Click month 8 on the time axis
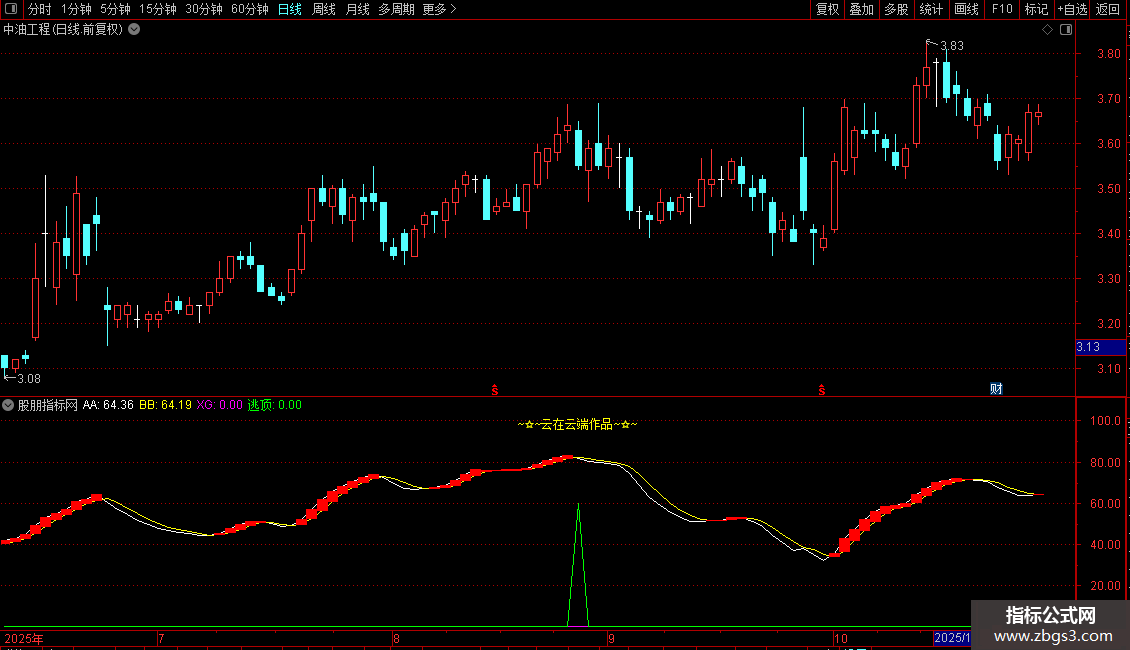 396,638
